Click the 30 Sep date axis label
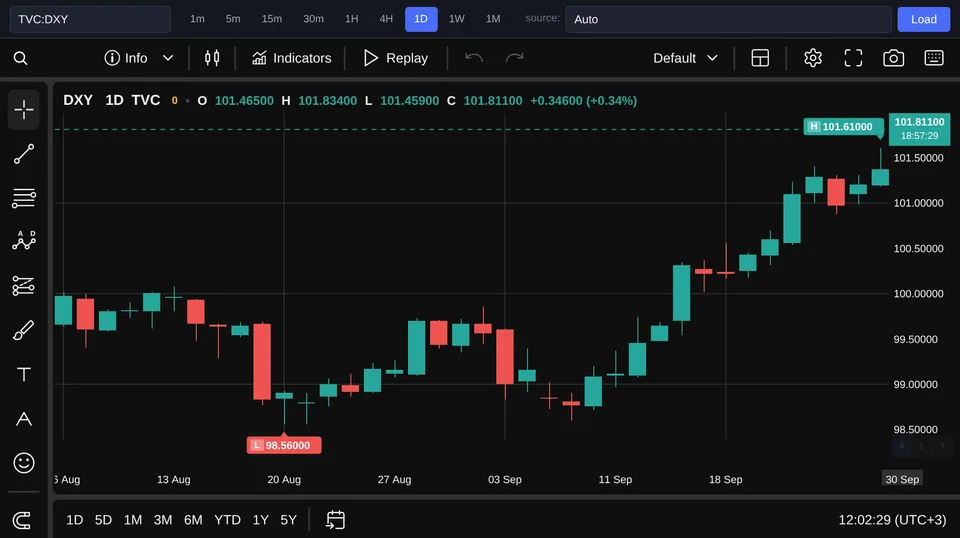Viewport: 960px width, 538px height. click(x=902, y=479)
